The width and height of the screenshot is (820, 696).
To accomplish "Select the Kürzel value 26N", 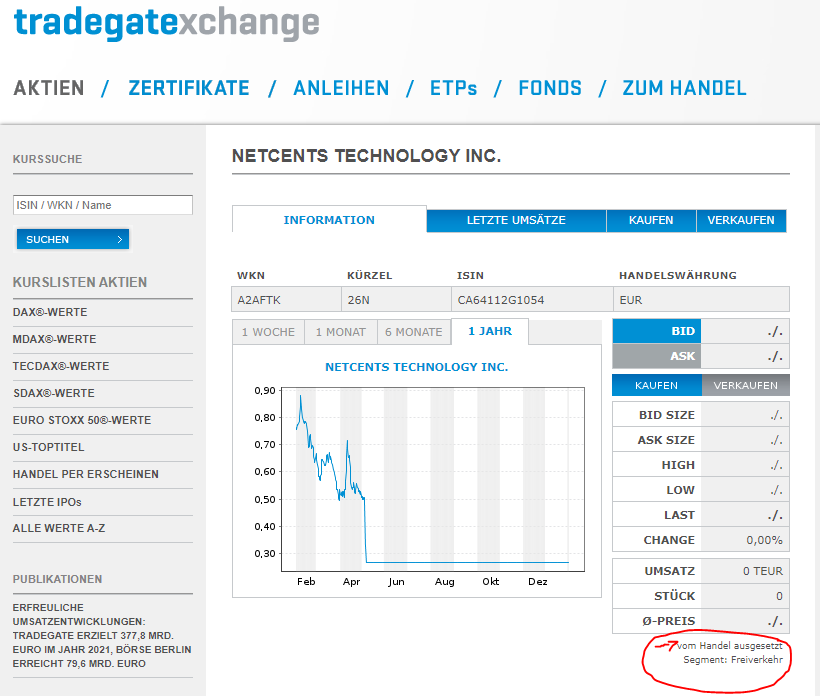I will click(x=359, y=300).
